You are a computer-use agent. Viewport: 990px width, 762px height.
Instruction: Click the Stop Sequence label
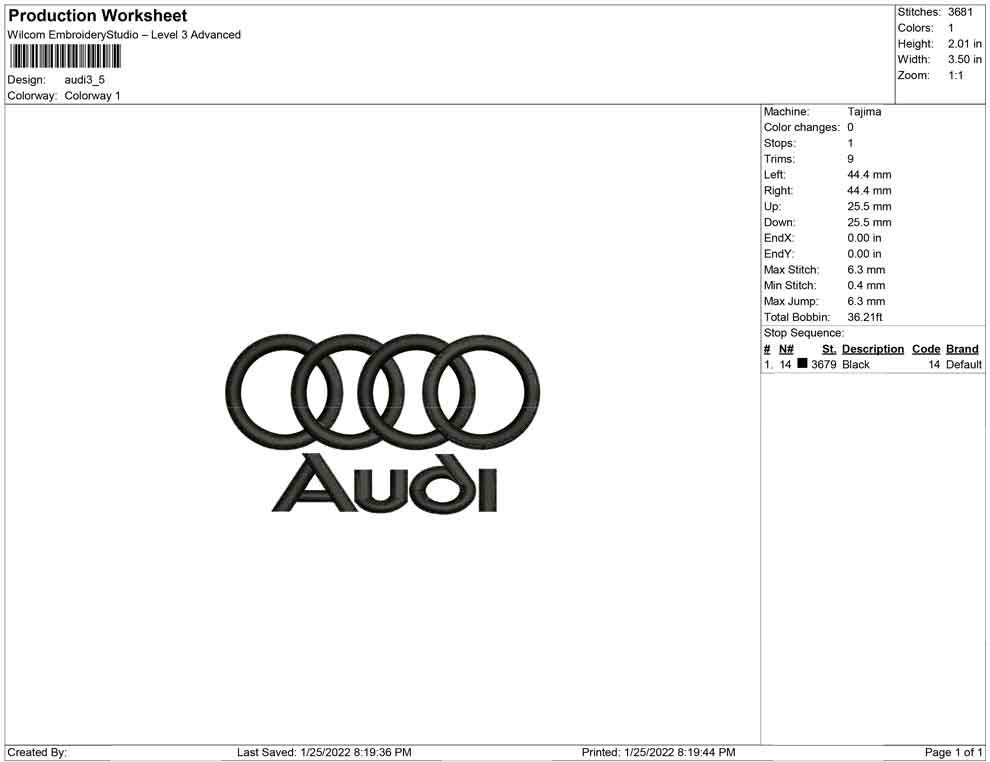tap(804, 333)
